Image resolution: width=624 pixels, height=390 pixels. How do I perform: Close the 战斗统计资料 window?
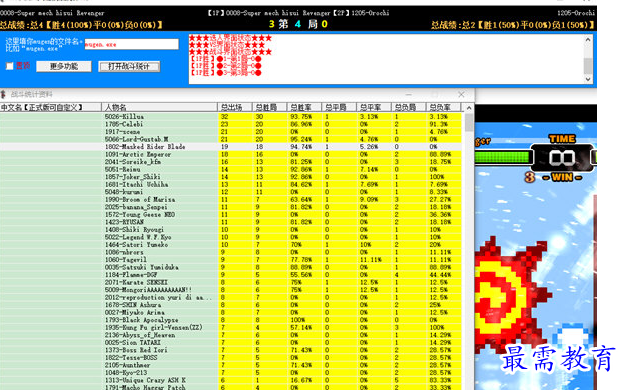tap(461, 94)
